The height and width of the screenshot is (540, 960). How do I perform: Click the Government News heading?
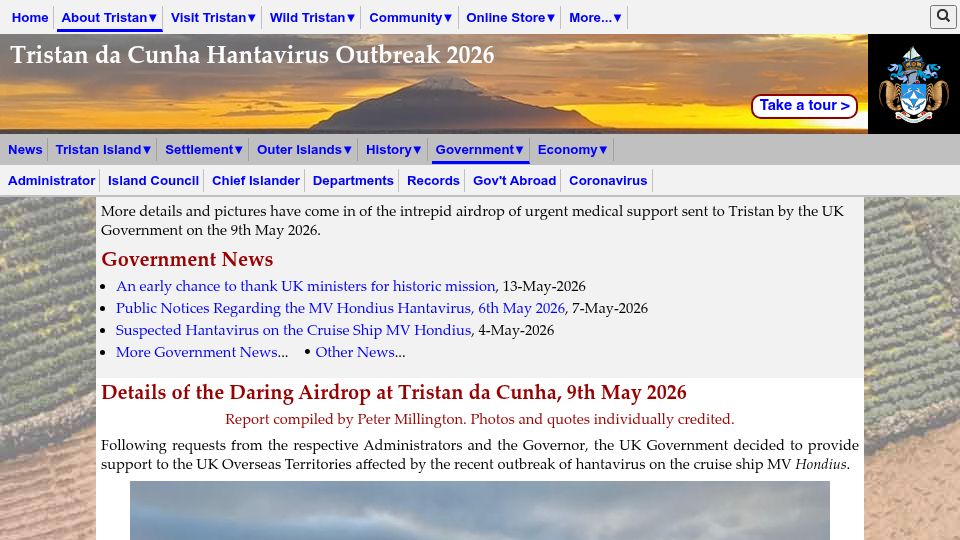click(x=187, y=260)
